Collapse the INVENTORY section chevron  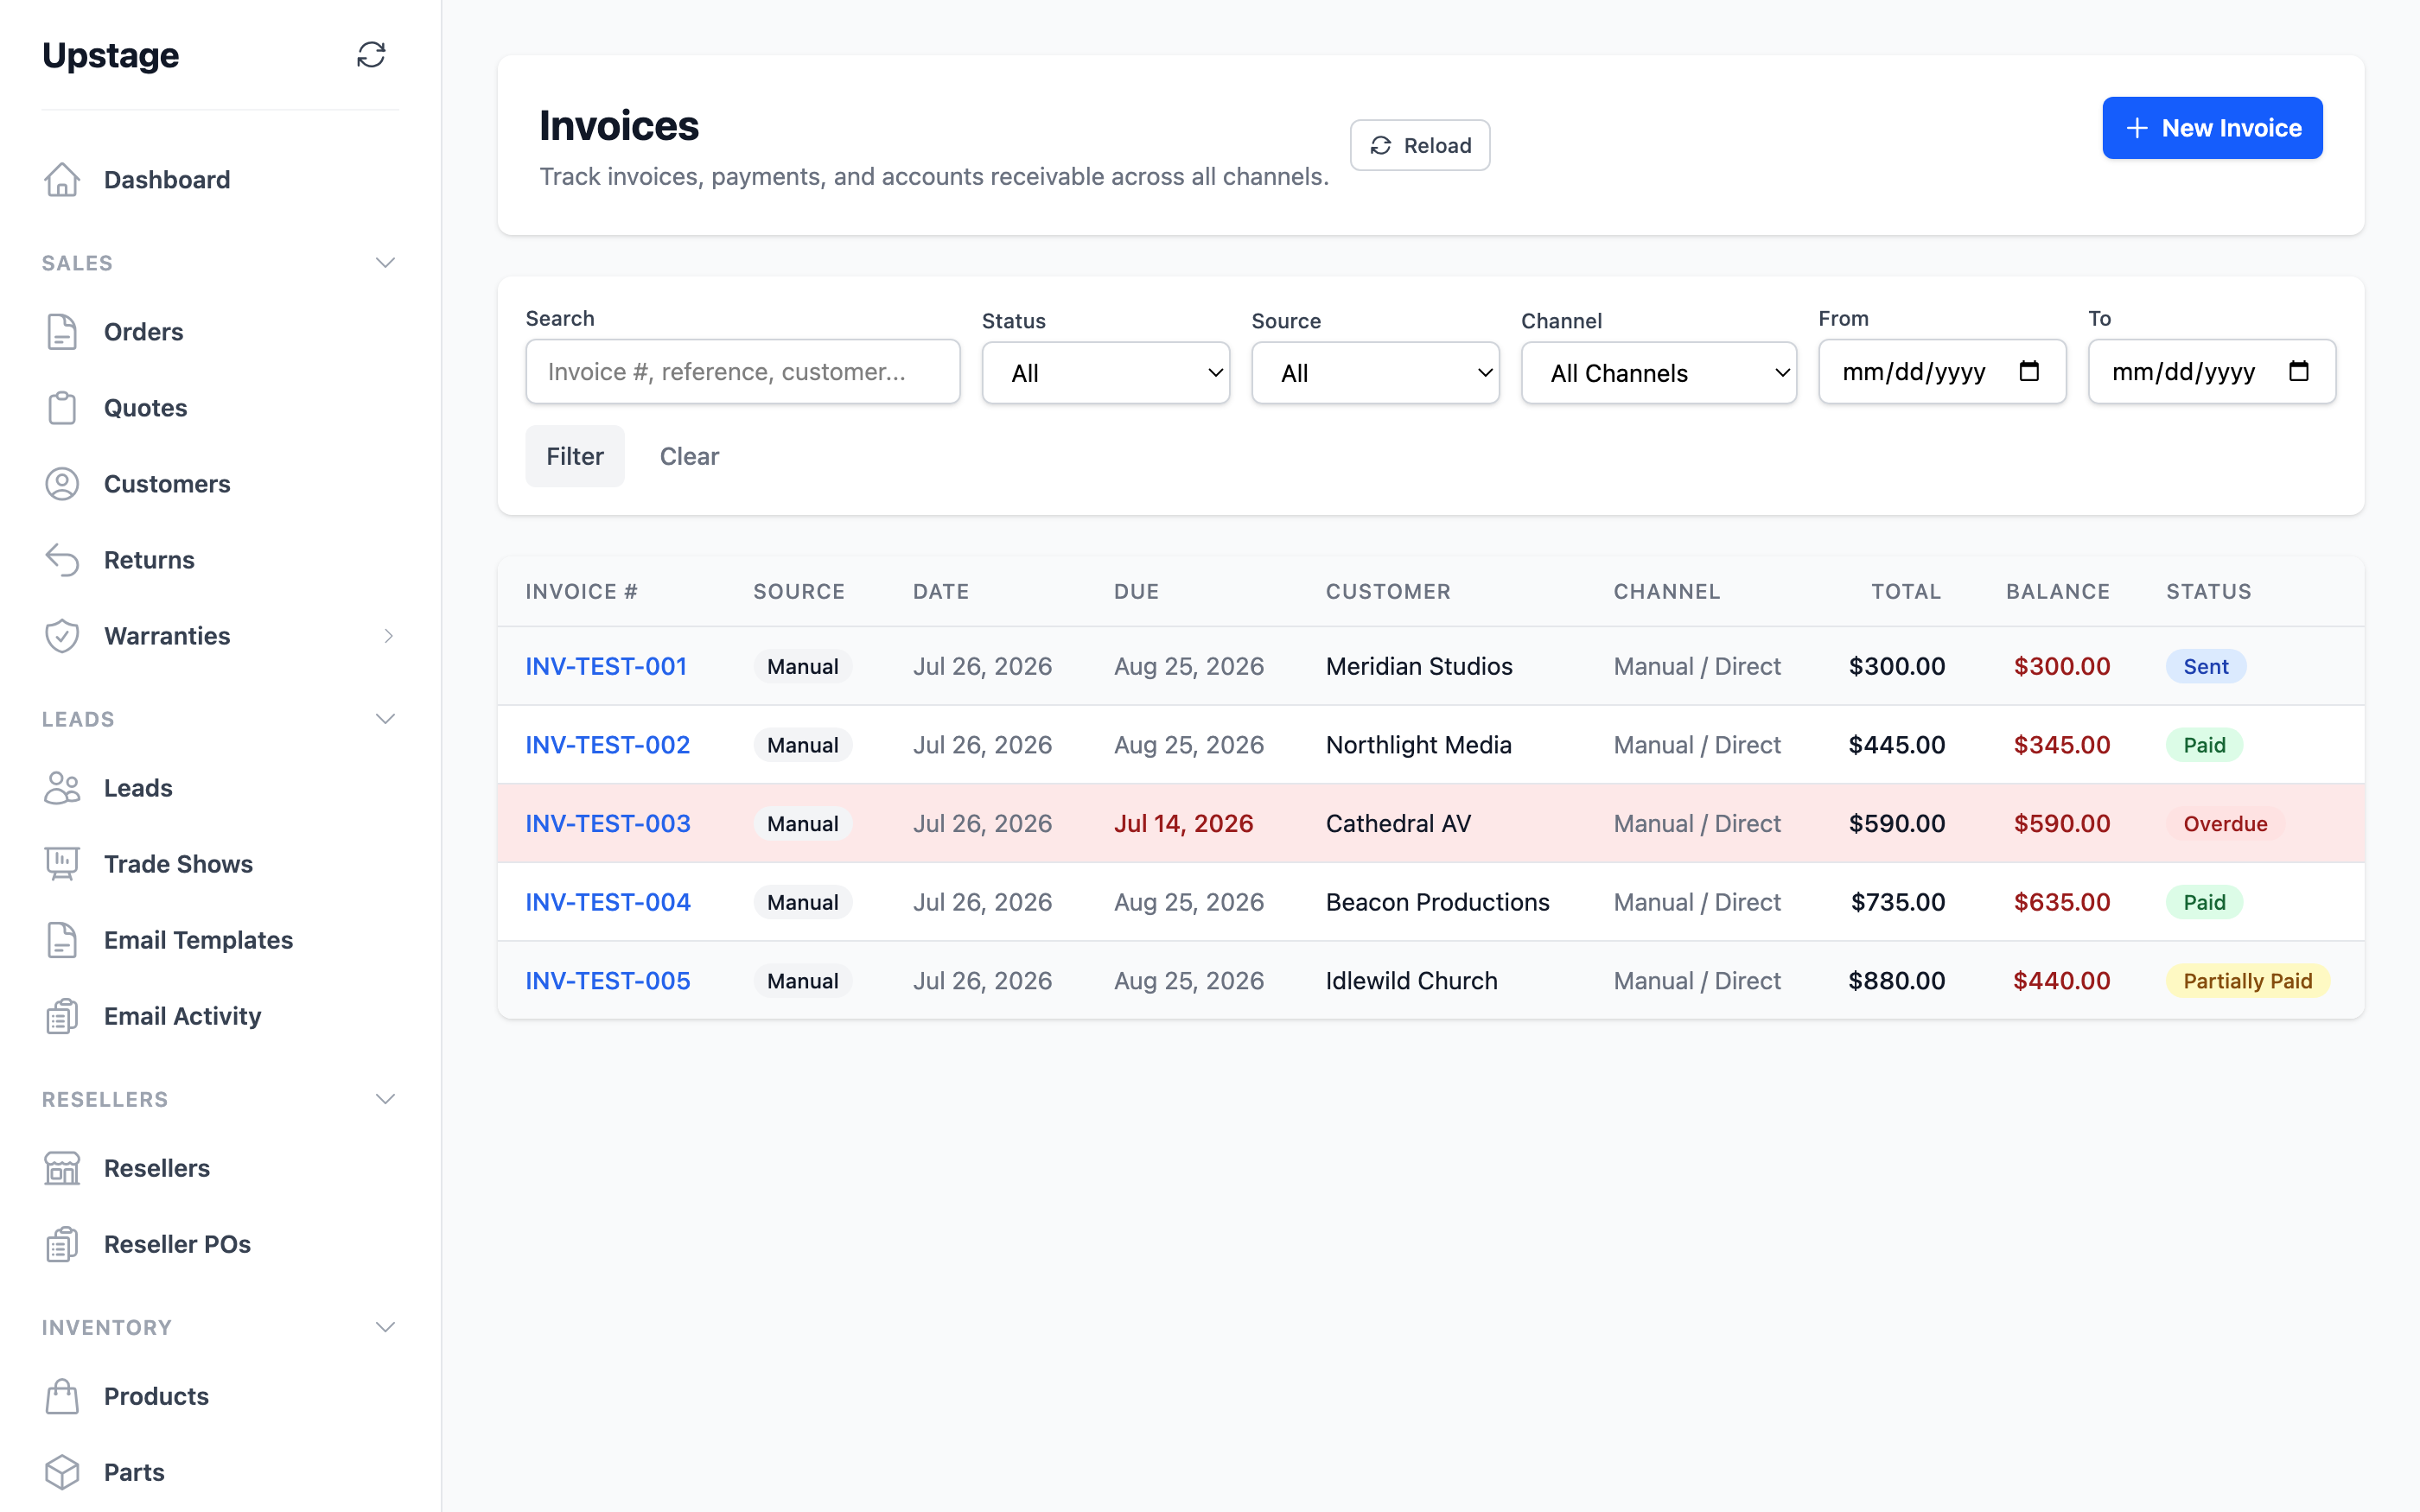385,1327
